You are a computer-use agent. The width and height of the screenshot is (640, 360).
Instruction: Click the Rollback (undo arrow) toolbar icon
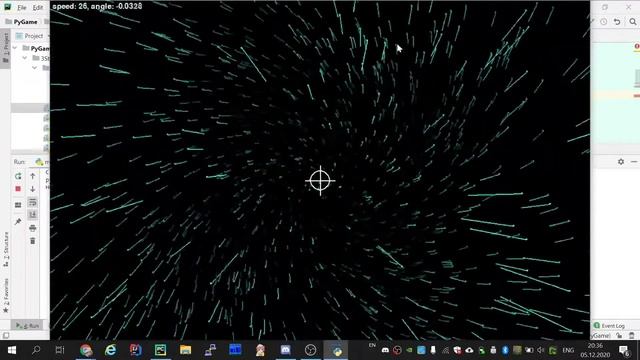tap(617, 22)
